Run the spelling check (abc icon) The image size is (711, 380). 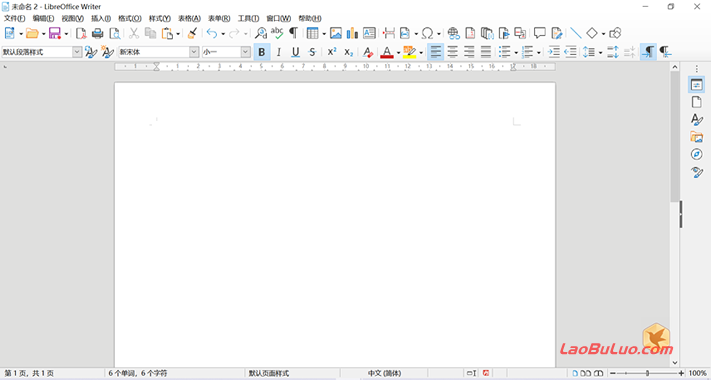pos(277,33)
